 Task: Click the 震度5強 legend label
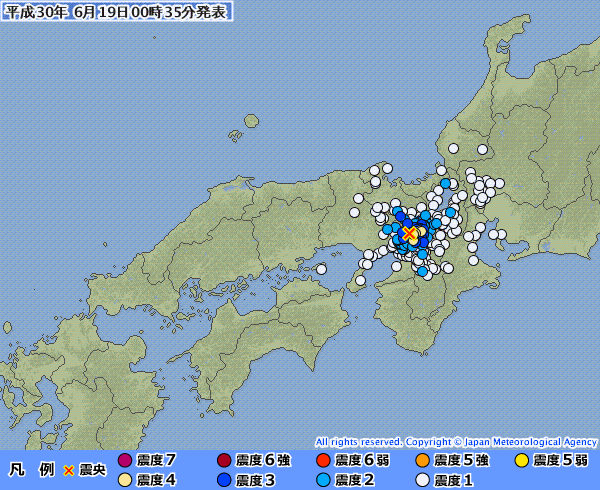click(461, 460)
